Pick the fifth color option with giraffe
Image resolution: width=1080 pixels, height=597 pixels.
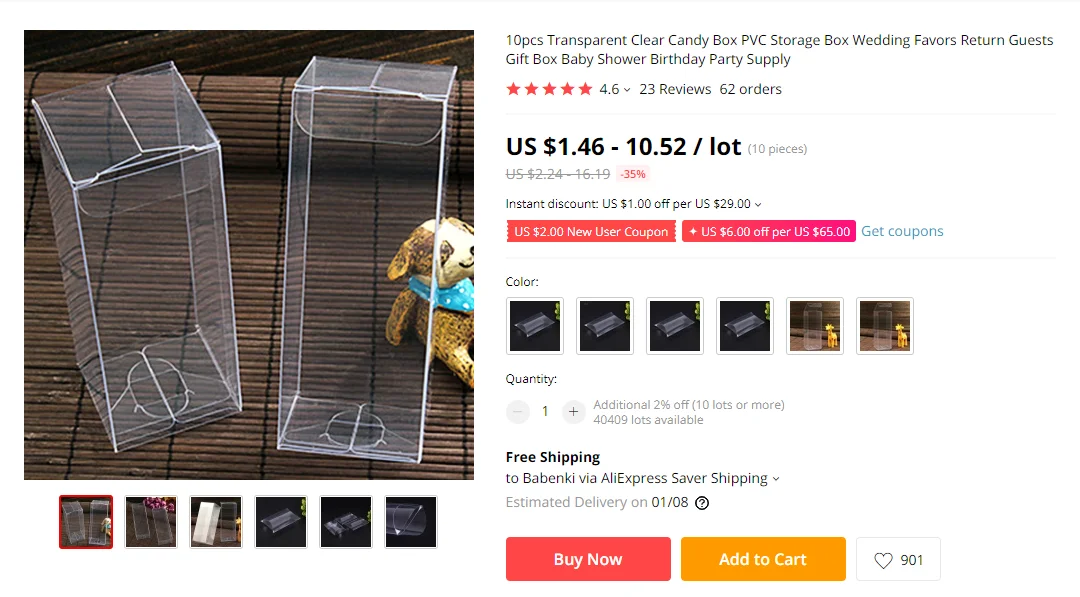point(815,326)
